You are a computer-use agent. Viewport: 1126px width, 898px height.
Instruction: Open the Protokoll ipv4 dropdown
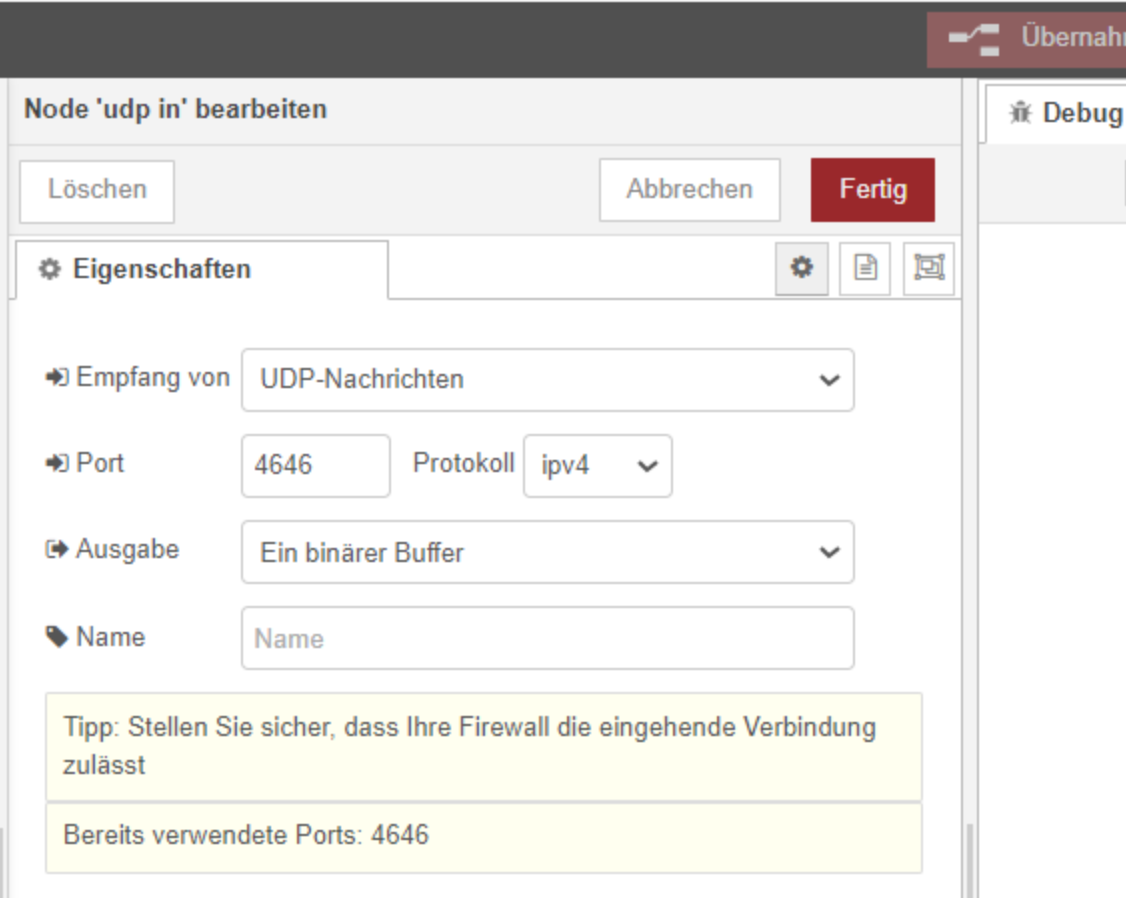pyautogui.click(x=597, y=466)
